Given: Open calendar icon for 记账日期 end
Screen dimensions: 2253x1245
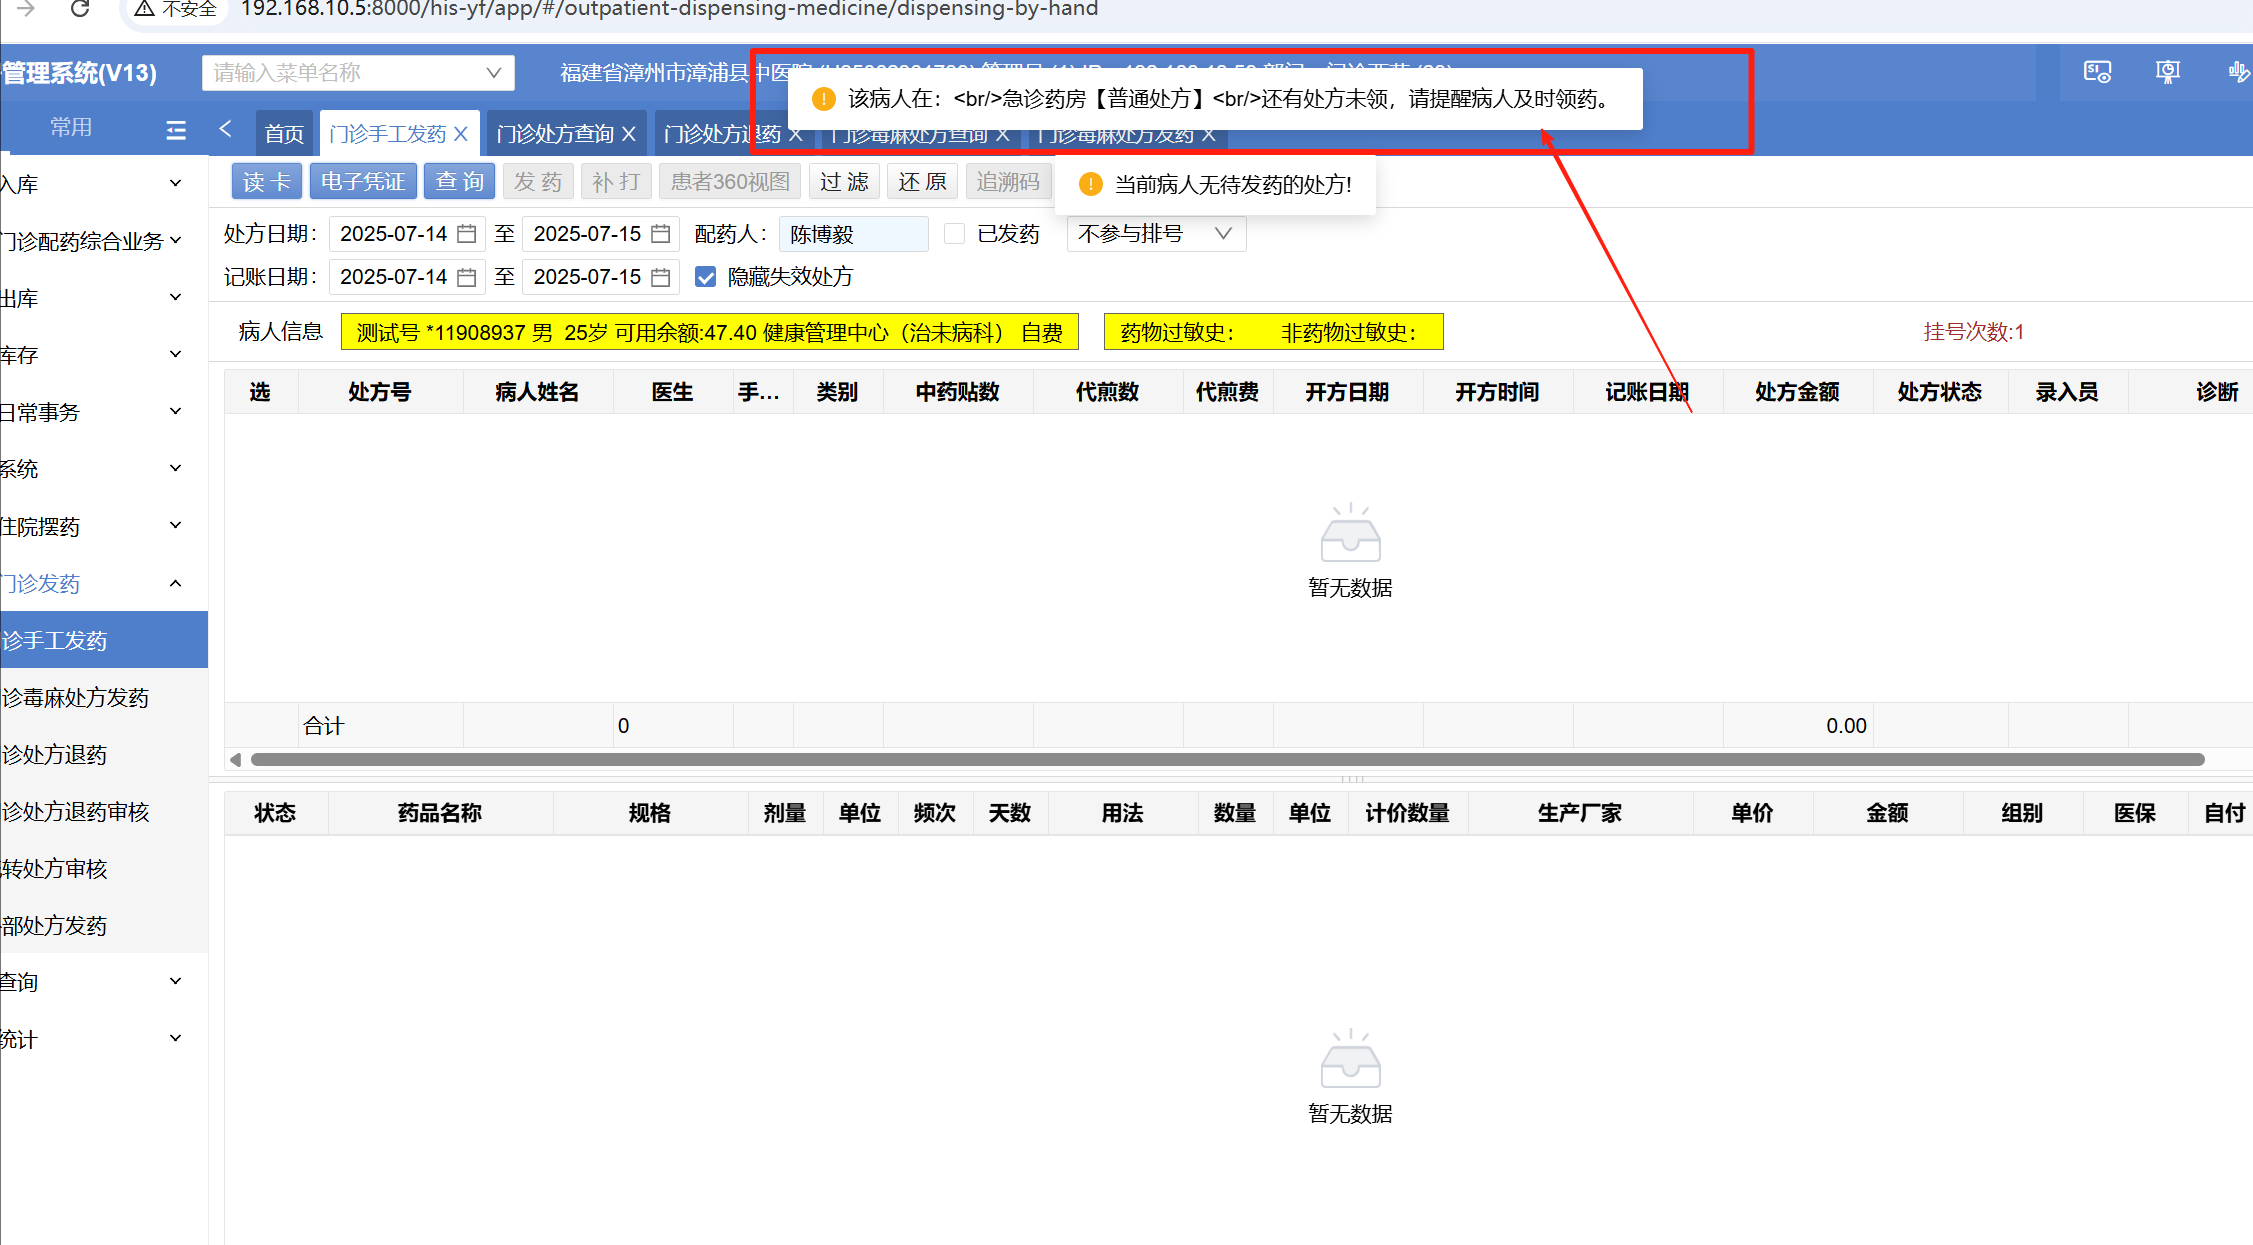Looking at the screenshot, I should click(x=660, y=277).
